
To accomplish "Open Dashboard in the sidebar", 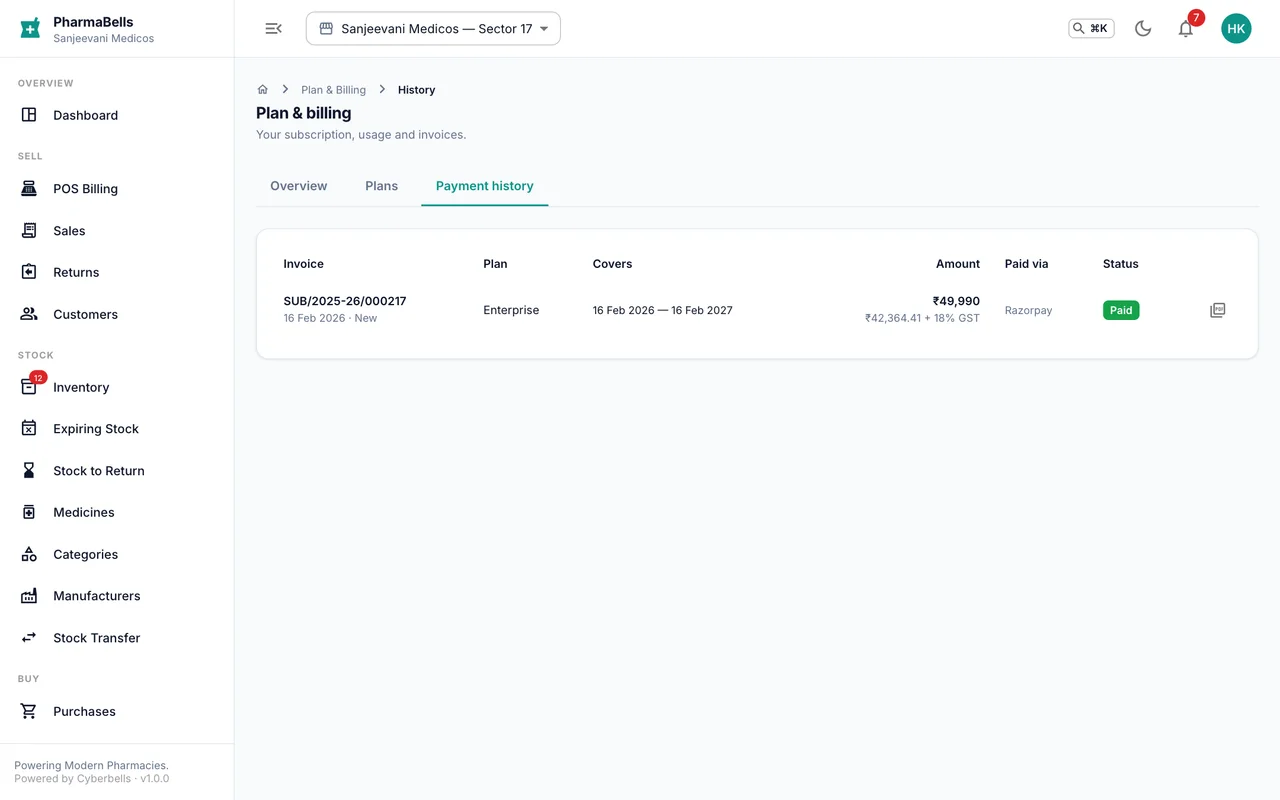I will click(117, 115).
